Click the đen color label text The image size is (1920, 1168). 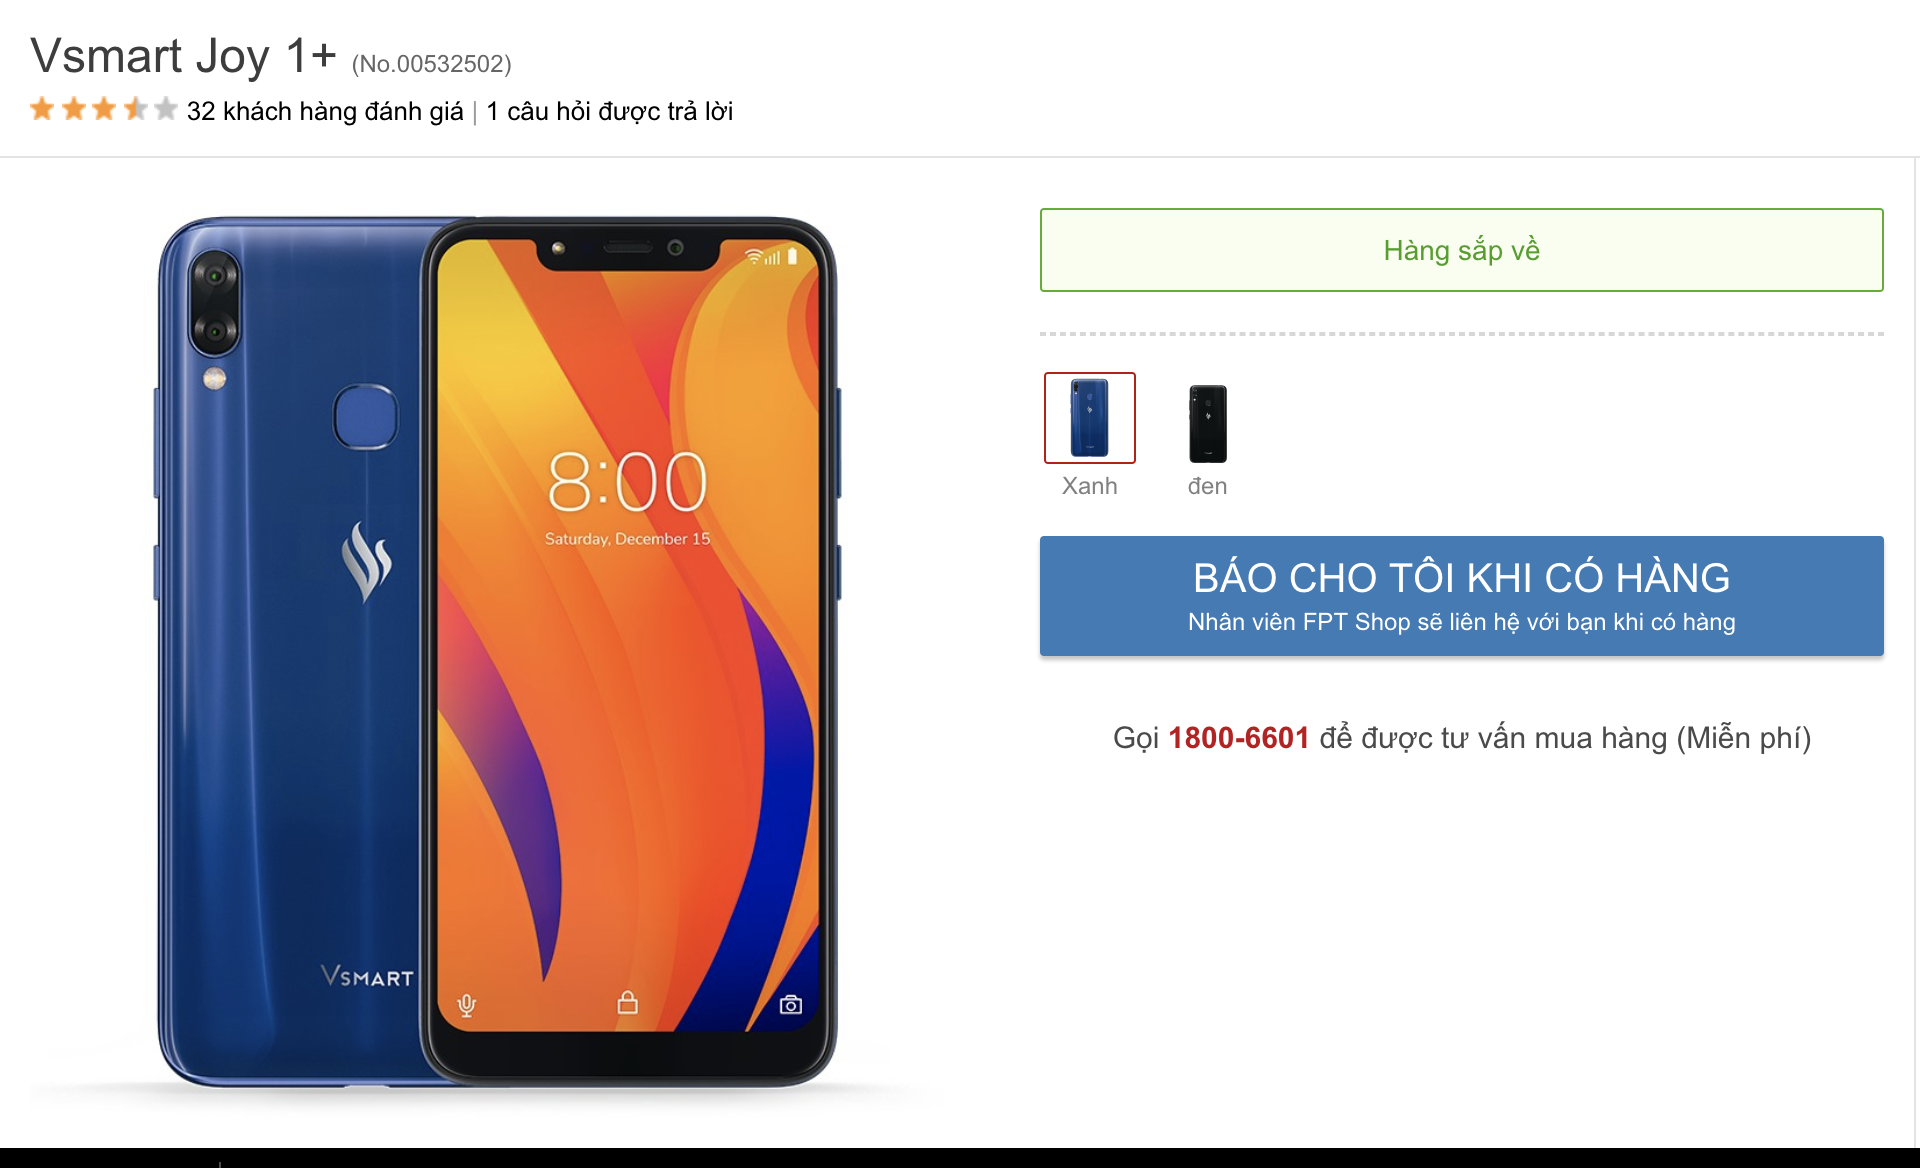coord(1208,486)
